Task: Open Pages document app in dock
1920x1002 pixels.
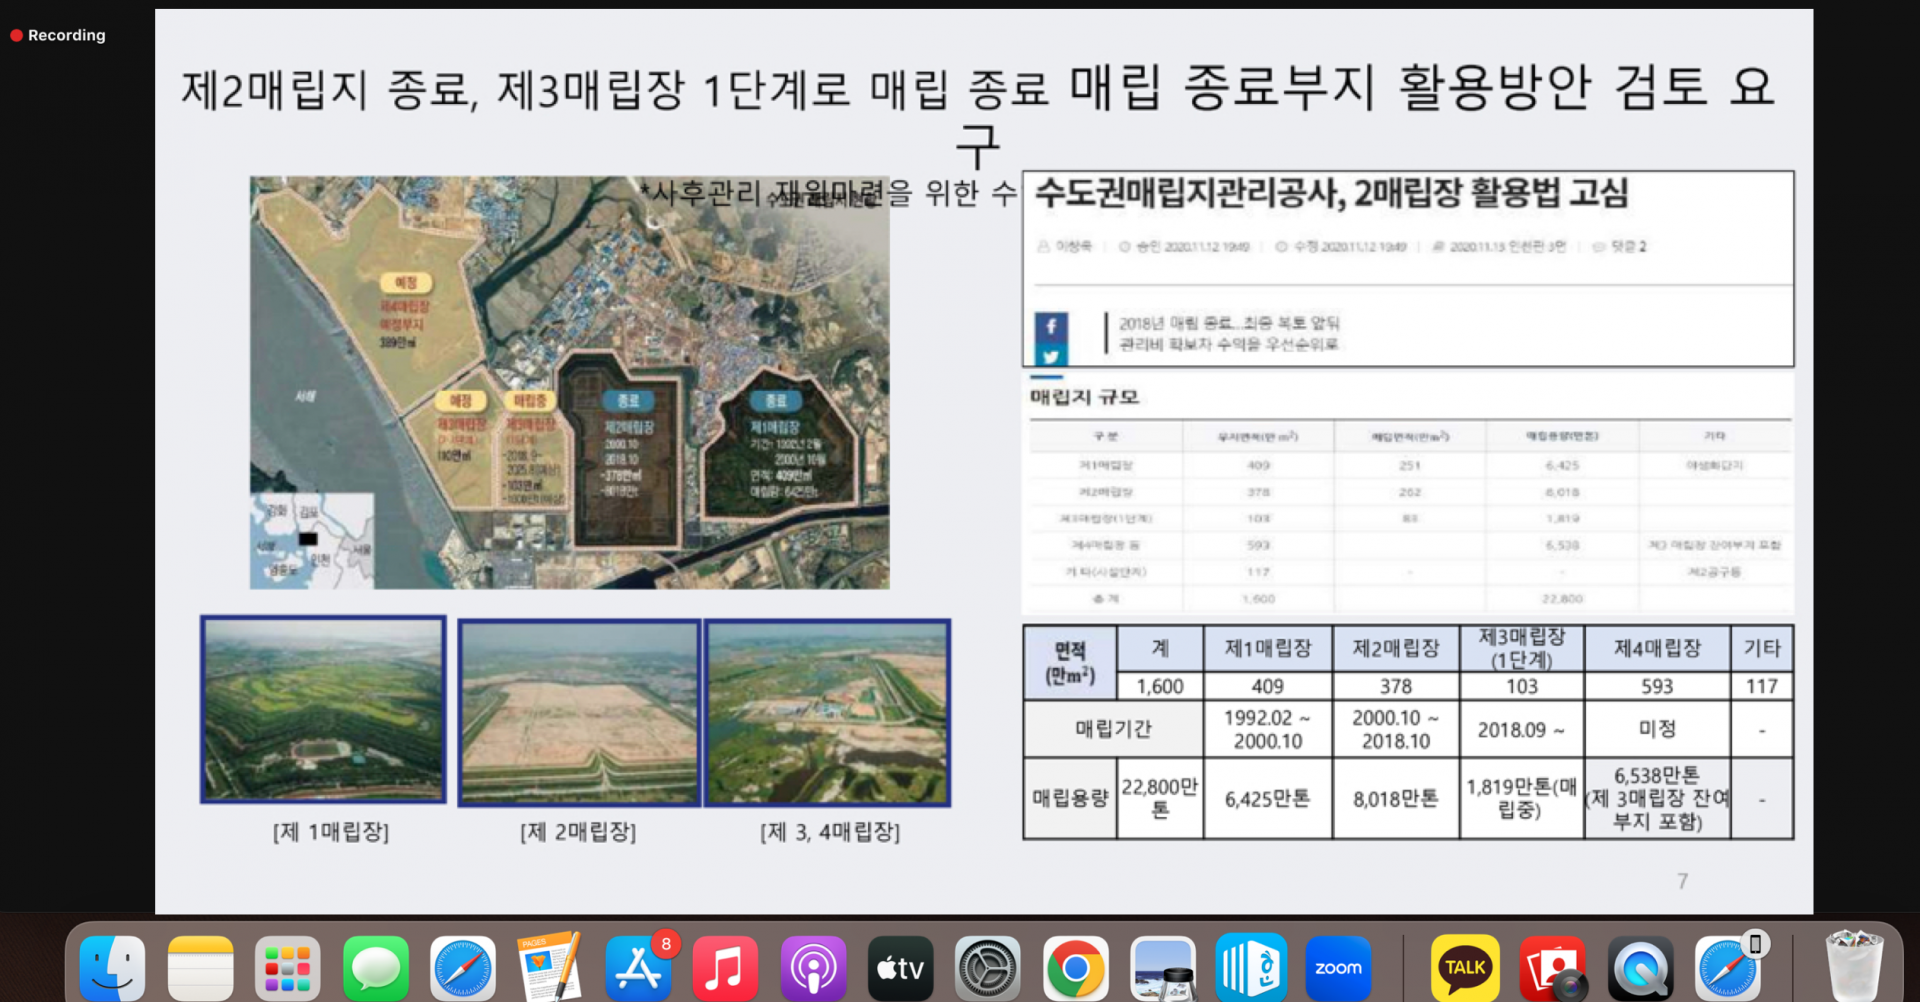Action: pyautogui.click(x=549, y=968)
